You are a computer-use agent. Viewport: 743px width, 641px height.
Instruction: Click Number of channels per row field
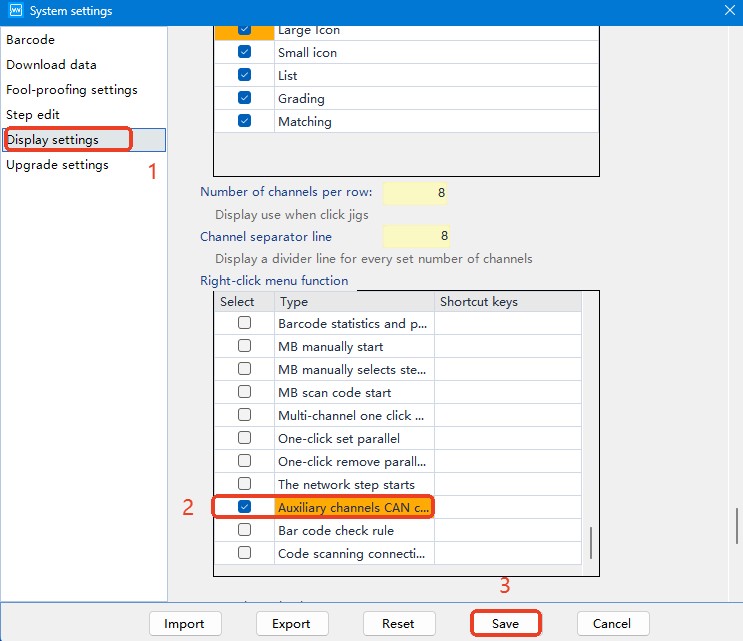(x=416, y=193)
